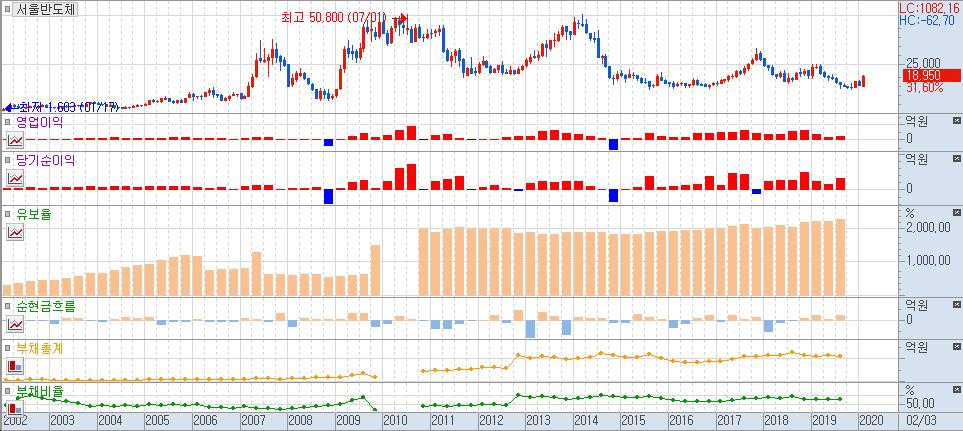Click the small square marker beside 서울반도체

[6, 9]
